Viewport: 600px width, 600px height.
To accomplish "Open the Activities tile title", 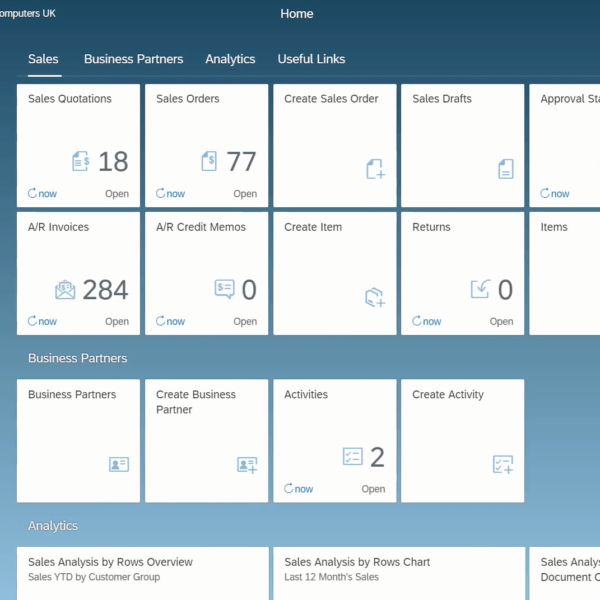I will [306, 395].
